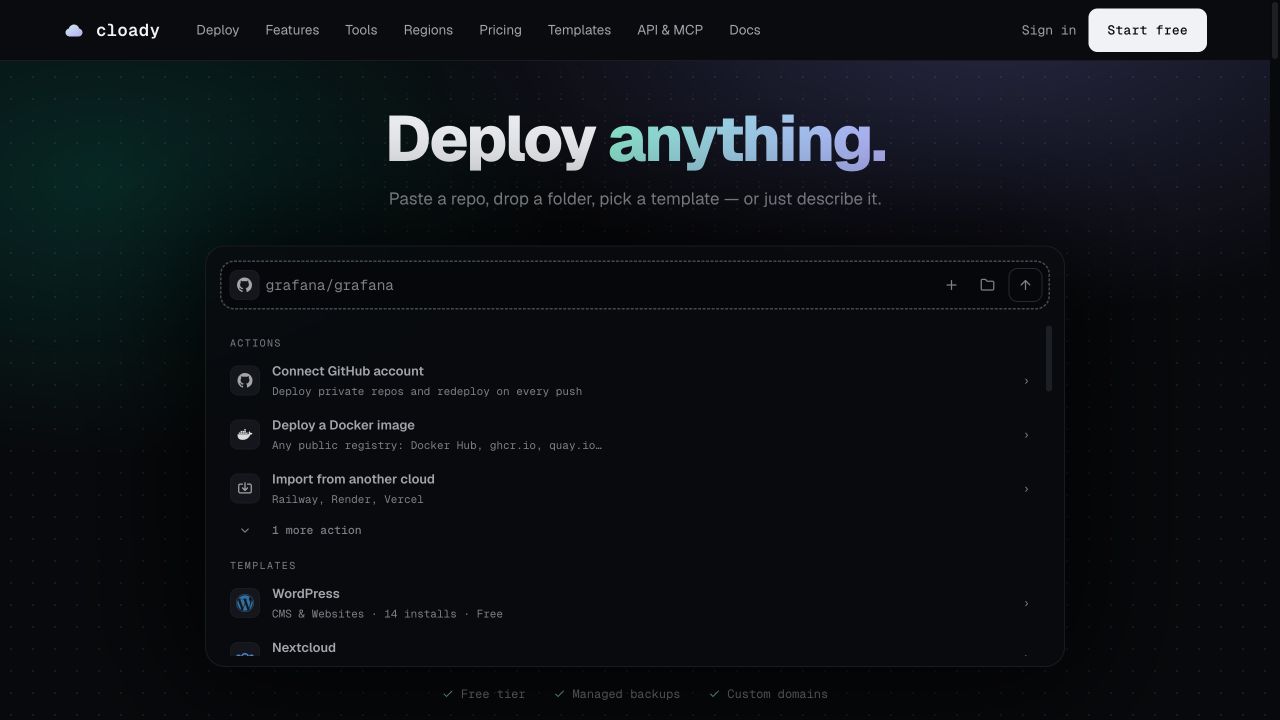Open the Import from another cloud chevron
Viewport: 1280px width, 720px height.
(x=1026, y=489)
